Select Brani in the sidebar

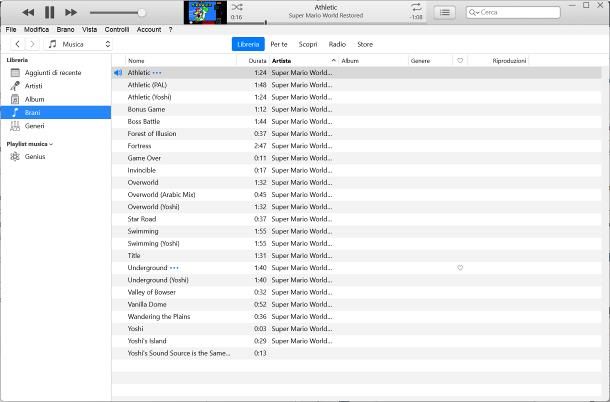tap(56, 112)
